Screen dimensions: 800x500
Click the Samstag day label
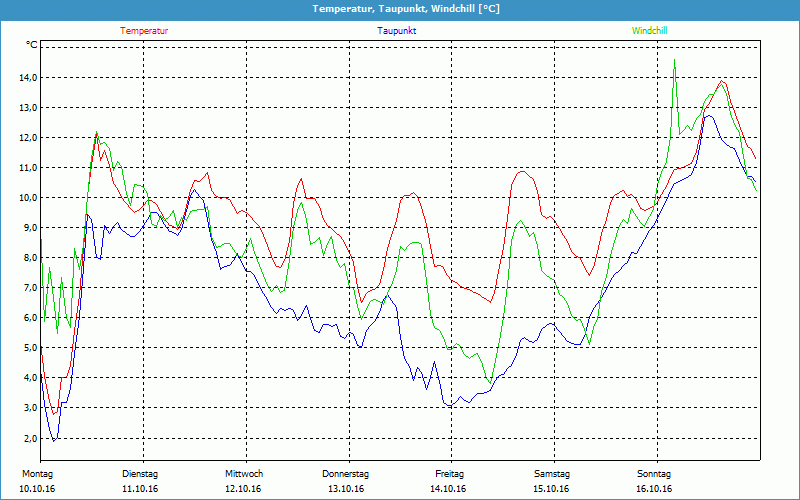tap(552, 474)
